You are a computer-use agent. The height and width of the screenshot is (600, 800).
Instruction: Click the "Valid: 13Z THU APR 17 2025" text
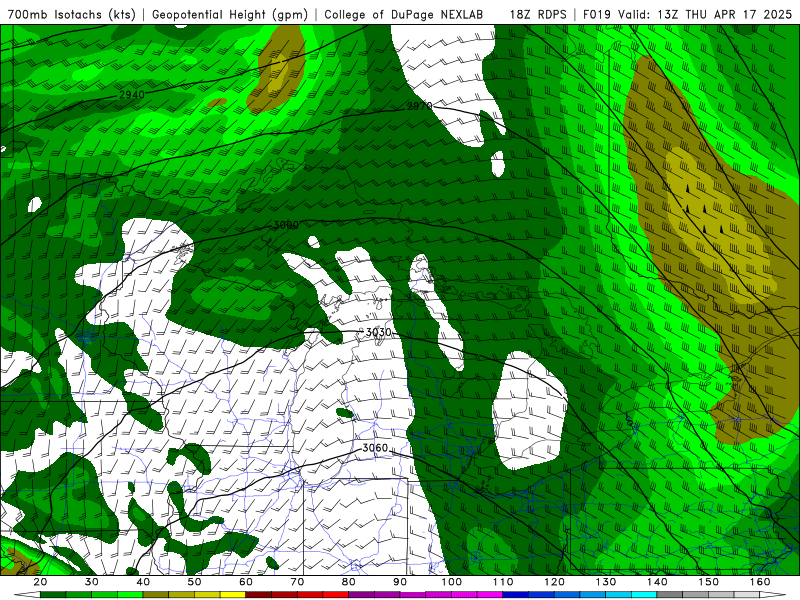coord(705,14)
